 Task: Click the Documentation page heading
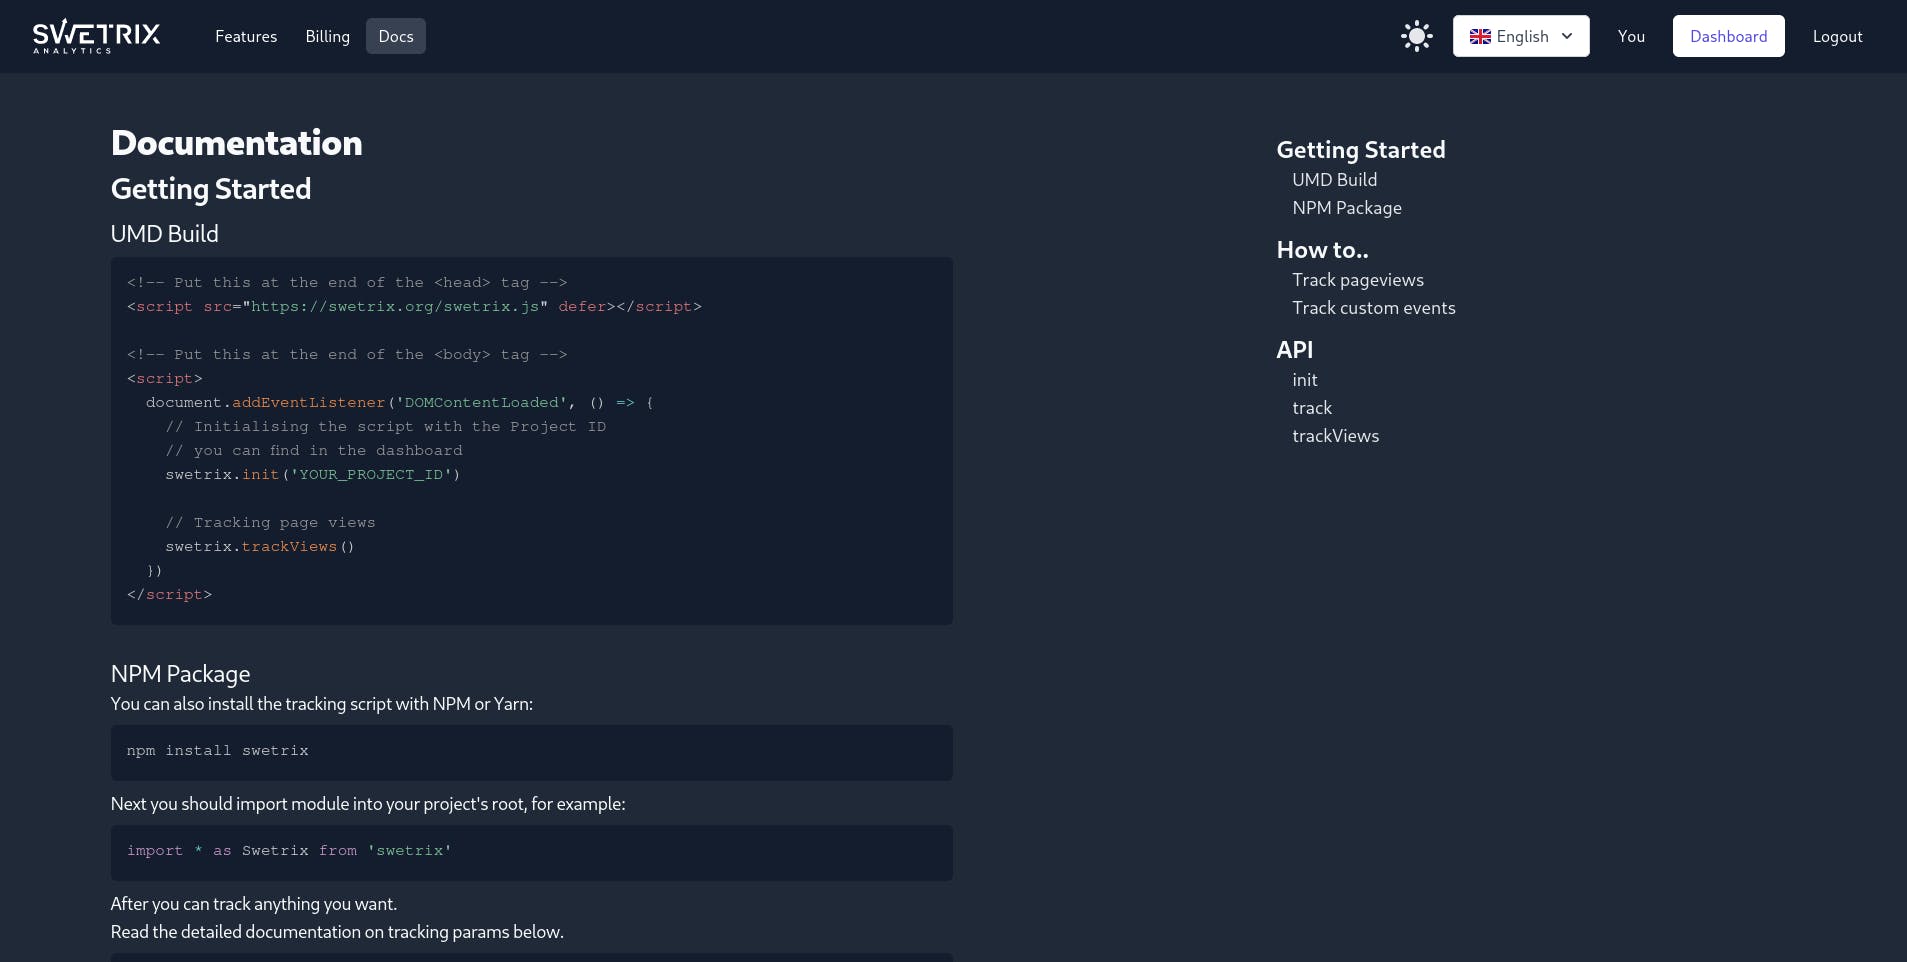pos(236,143)
